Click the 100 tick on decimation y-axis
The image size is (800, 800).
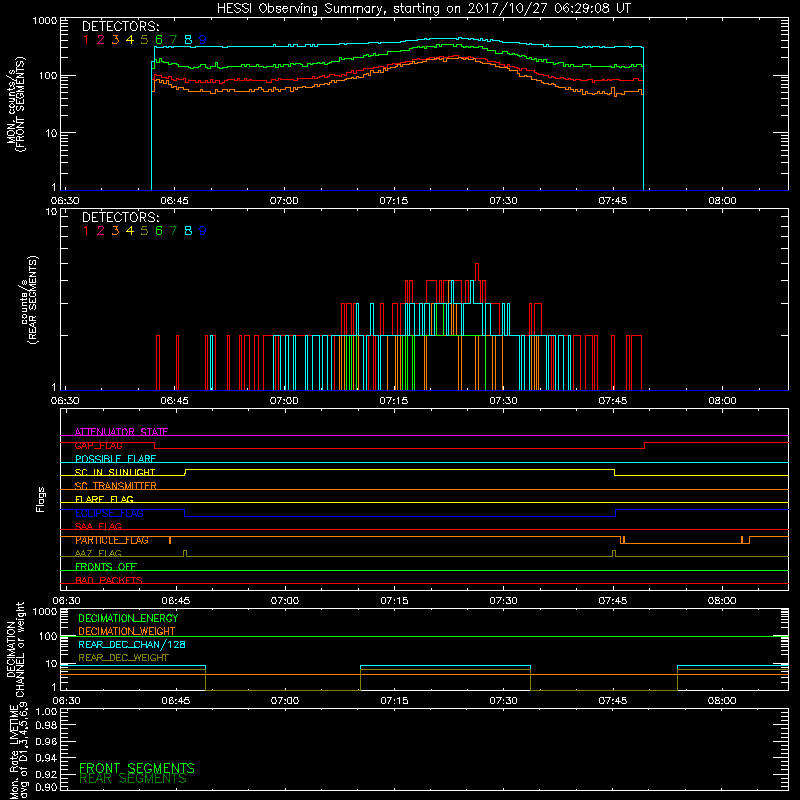point(48,636)
